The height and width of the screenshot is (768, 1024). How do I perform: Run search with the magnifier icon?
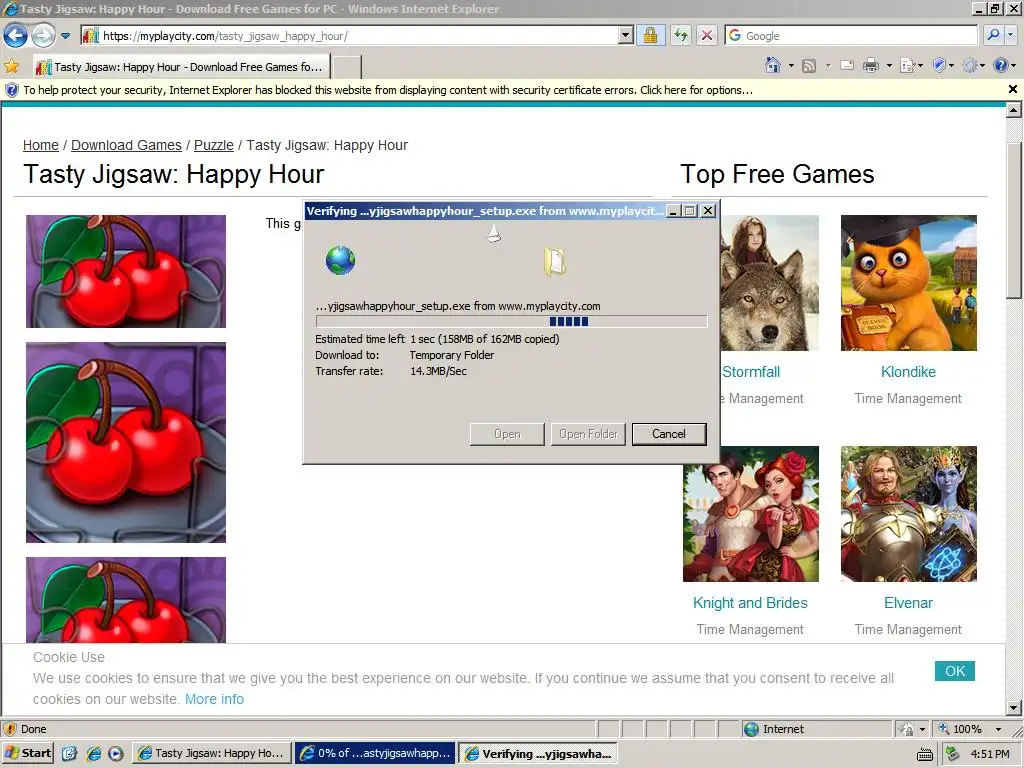[993, 35]
